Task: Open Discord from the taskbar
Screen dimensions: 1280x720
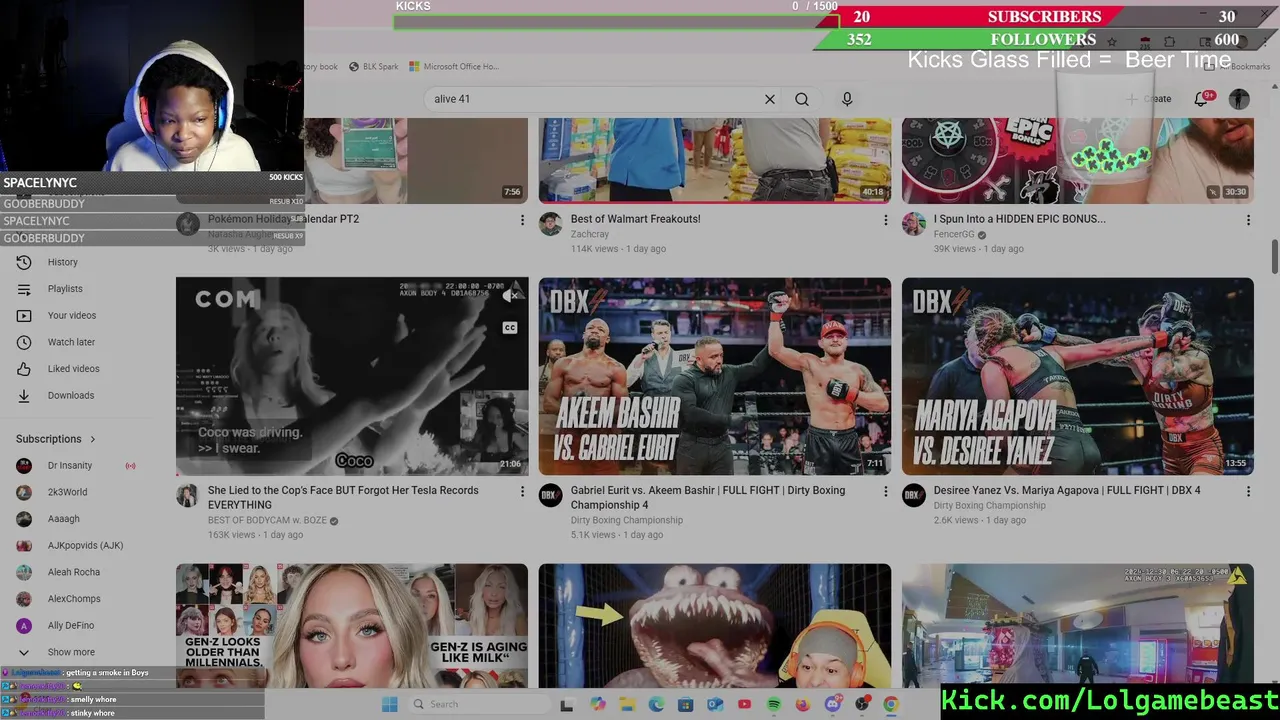Action: point(832,704)
